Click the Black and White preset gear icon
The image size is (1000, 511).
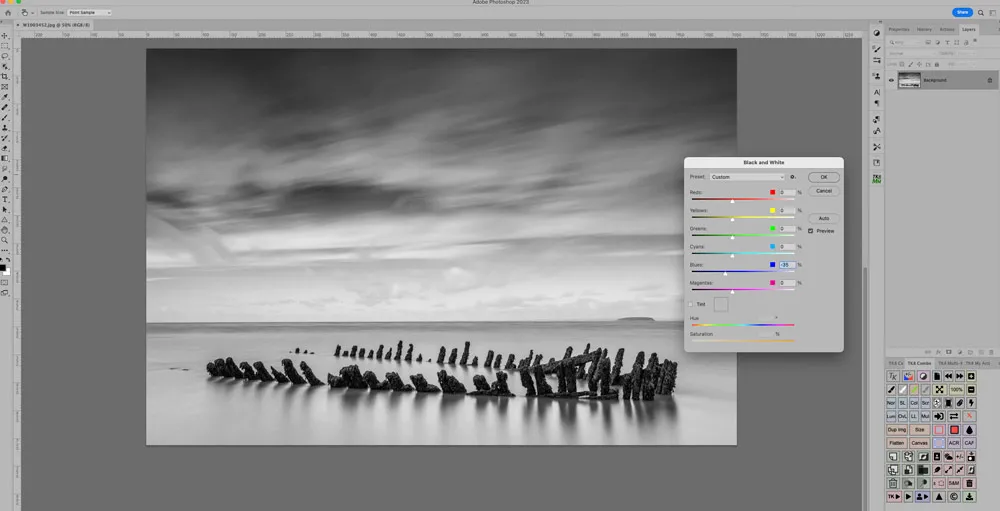click(x=793, y=177)
